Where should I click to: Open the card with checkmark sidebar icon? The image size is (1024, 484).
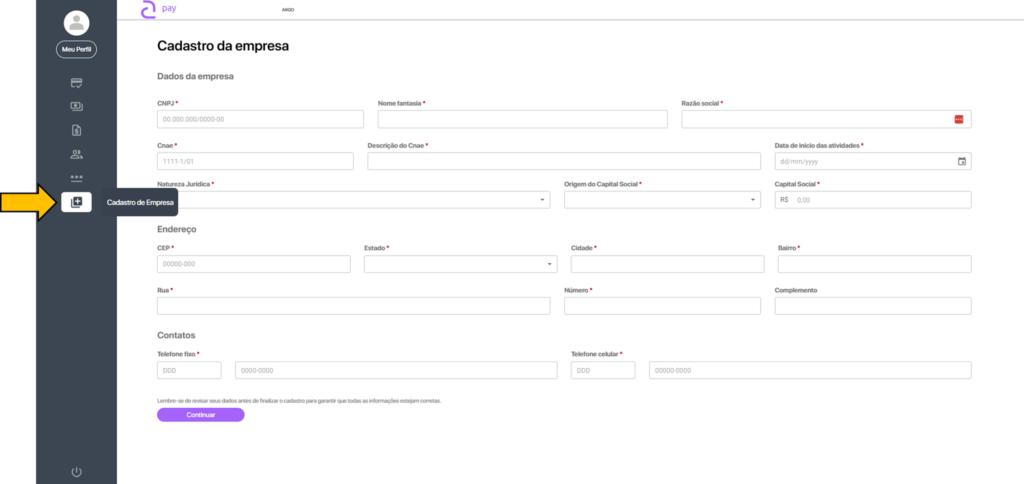[76, 82]
